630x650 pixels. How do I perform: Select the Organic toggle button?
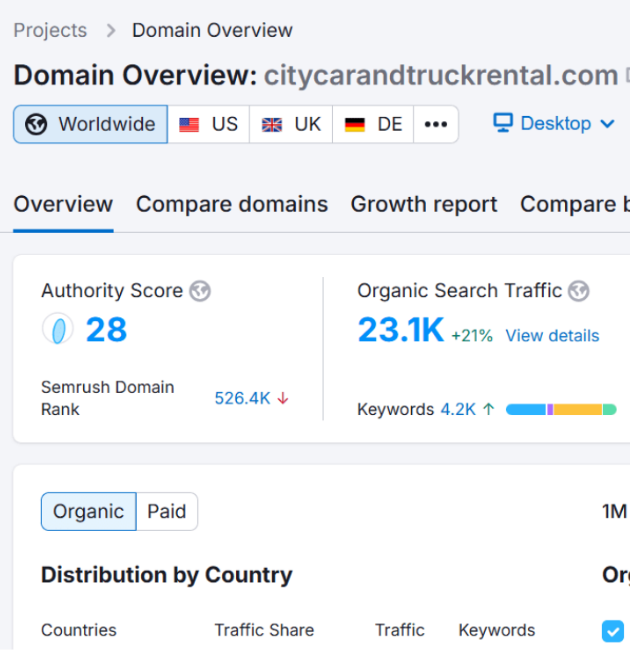click(x=89, y=512)
